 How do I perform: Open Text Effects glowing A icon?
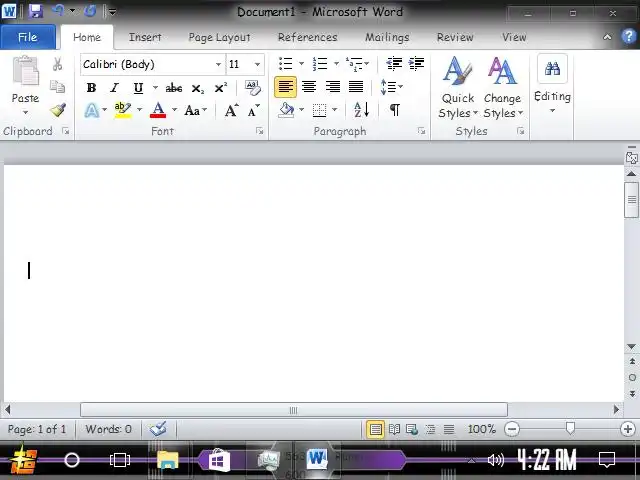click(92, 111)
